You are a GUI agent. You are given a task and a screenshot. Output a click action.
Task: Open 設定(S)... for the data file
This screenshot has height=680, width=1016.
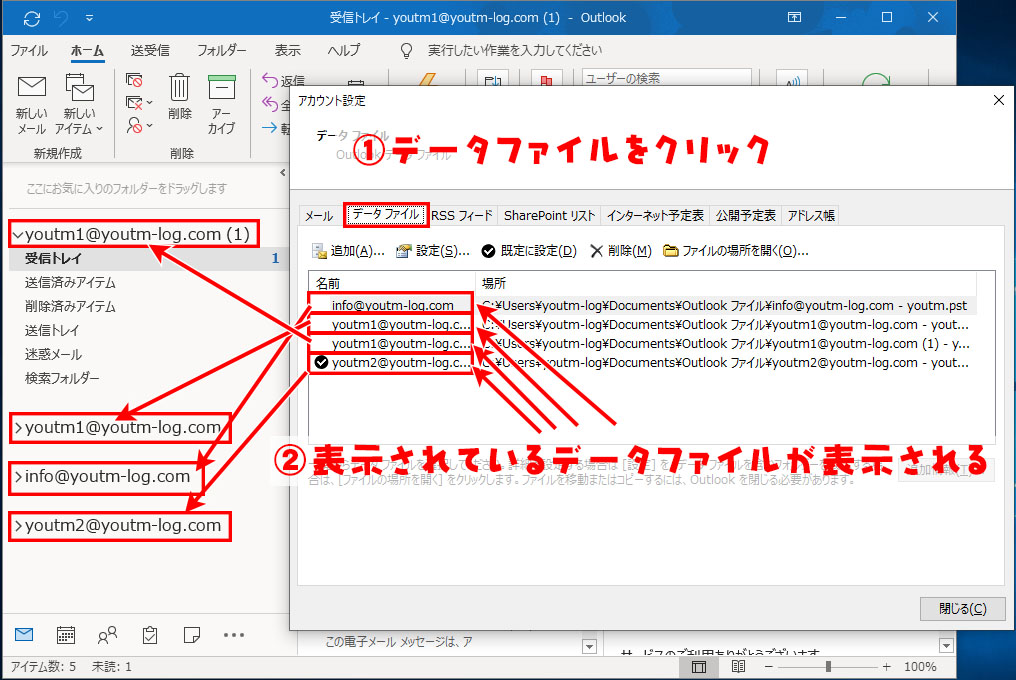pos(433,251)
